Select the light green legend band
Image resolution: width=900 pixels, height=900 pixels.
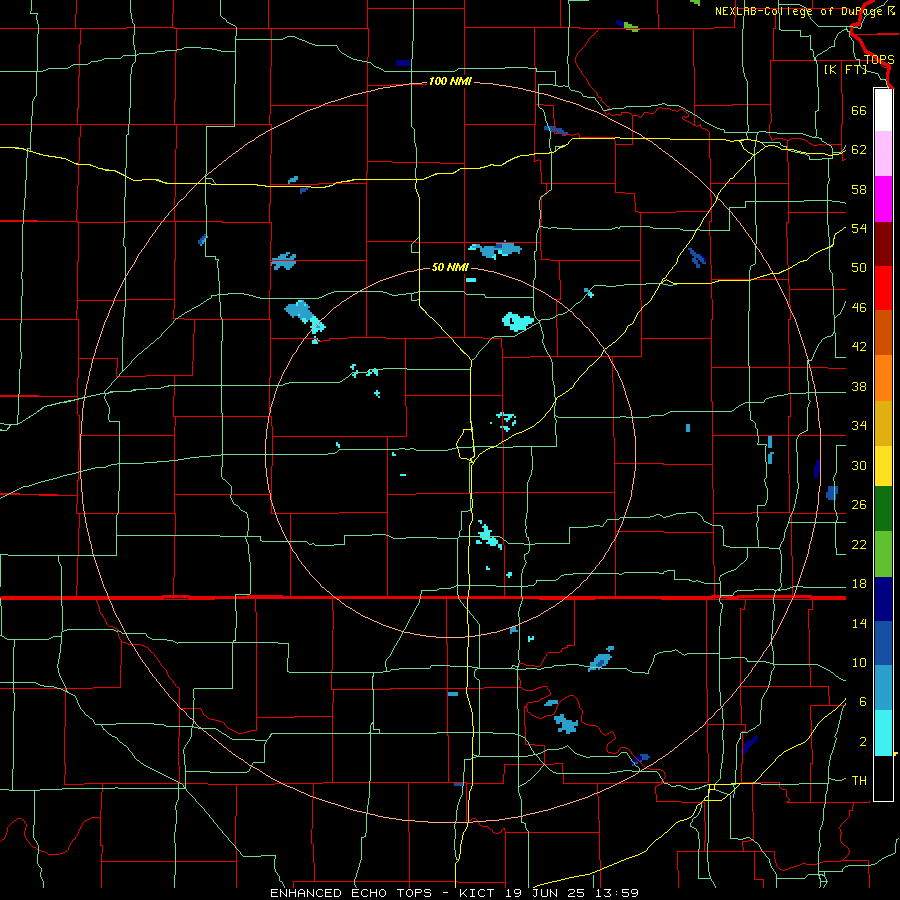point(883,554)
